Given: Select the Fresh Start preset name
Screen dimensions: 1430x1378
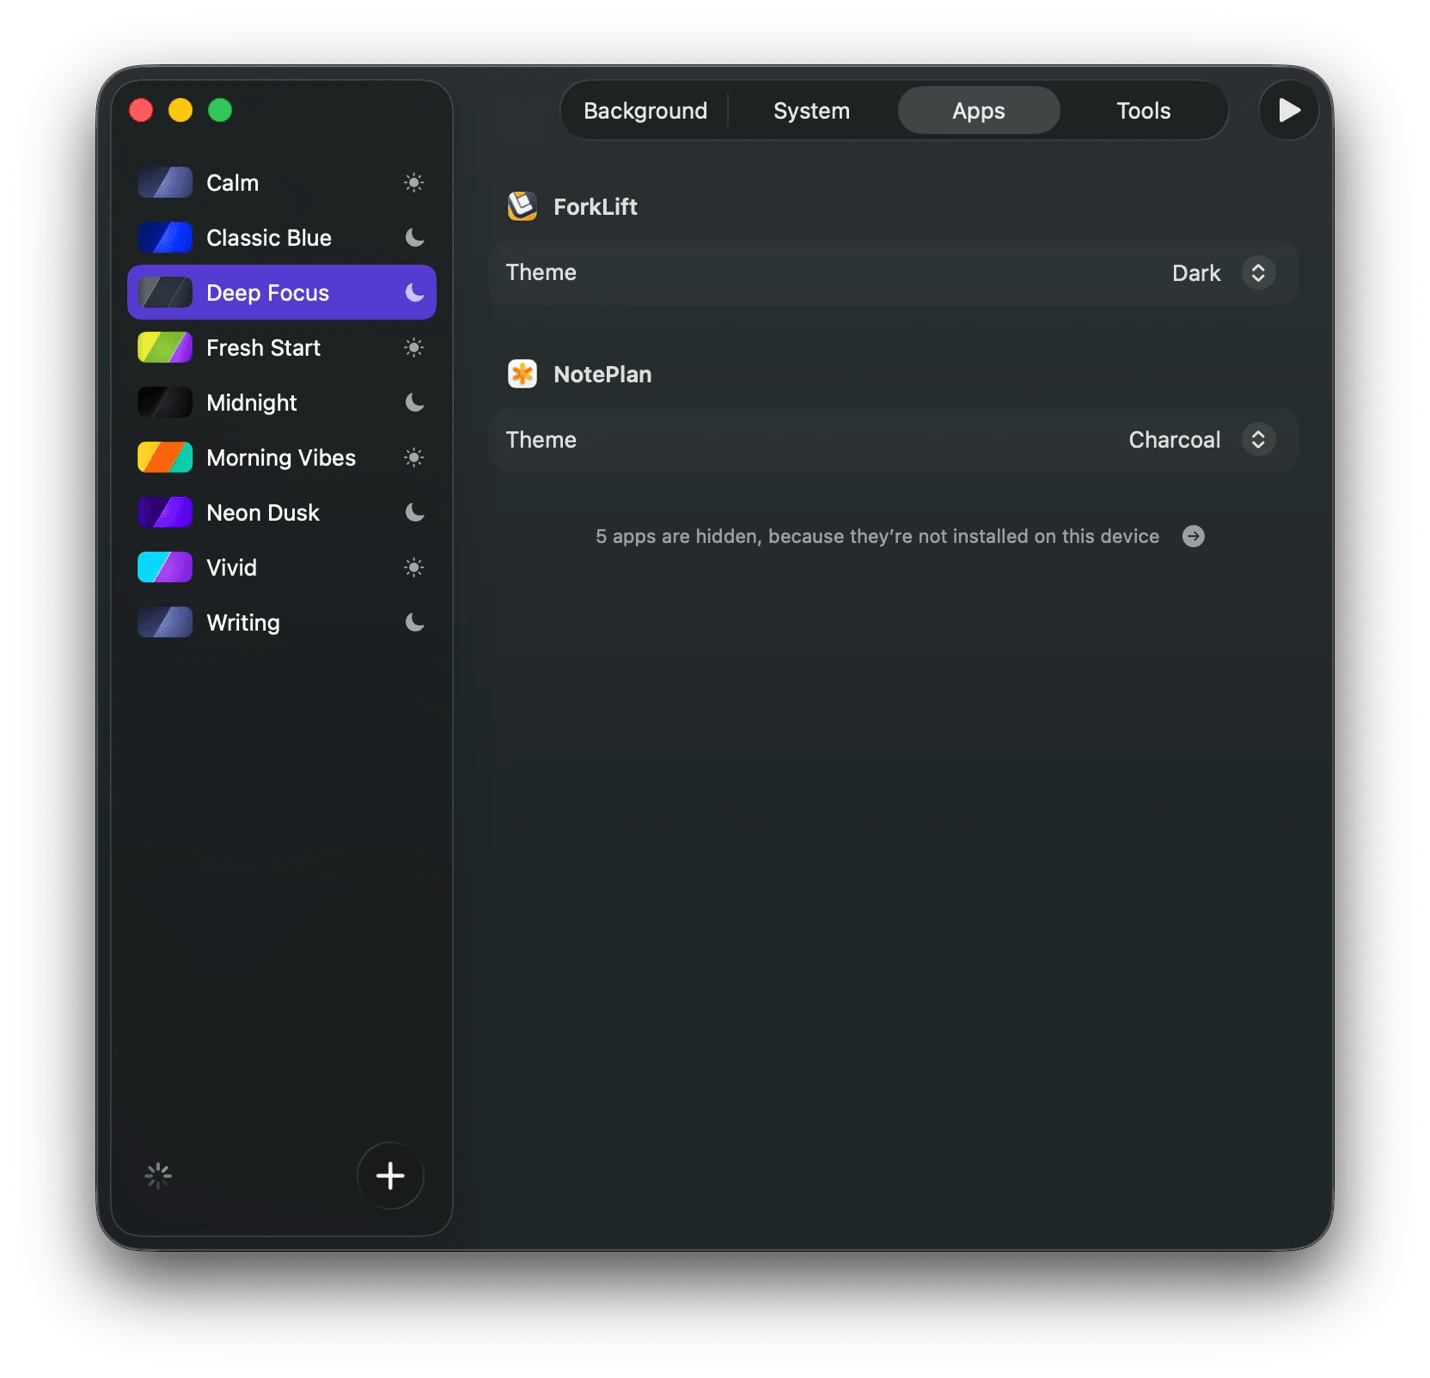Looking at the screenshot, I should [263, 348].
